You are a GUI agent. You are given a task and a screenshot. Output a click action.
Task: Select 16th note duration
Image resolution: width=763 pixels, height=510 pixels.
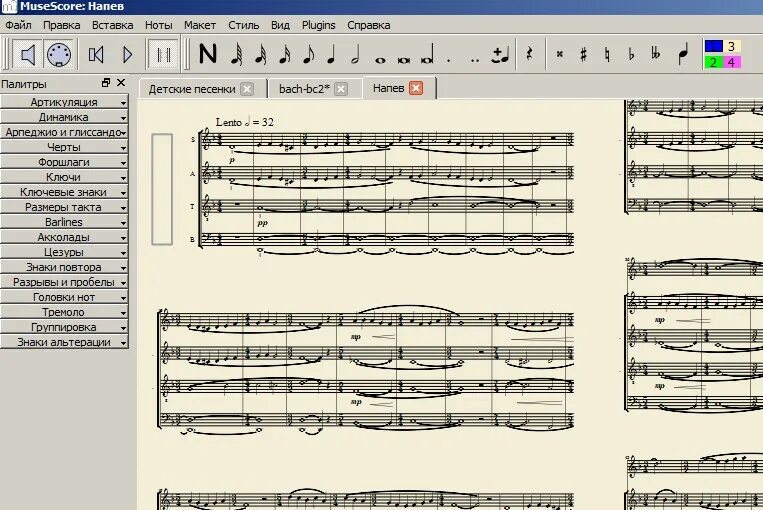[284, 54]
